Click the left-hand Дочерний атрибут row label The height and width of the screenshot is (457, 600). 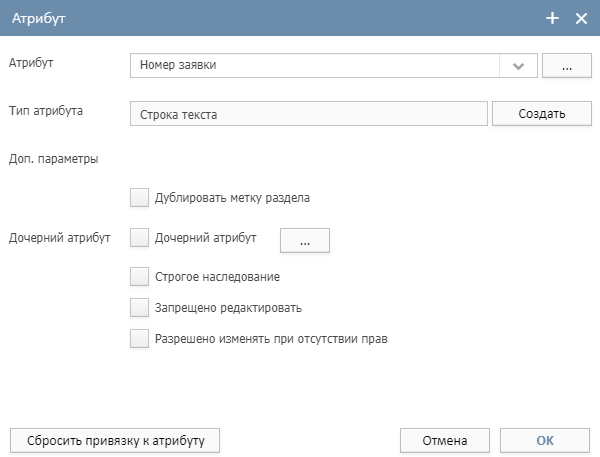60,238
